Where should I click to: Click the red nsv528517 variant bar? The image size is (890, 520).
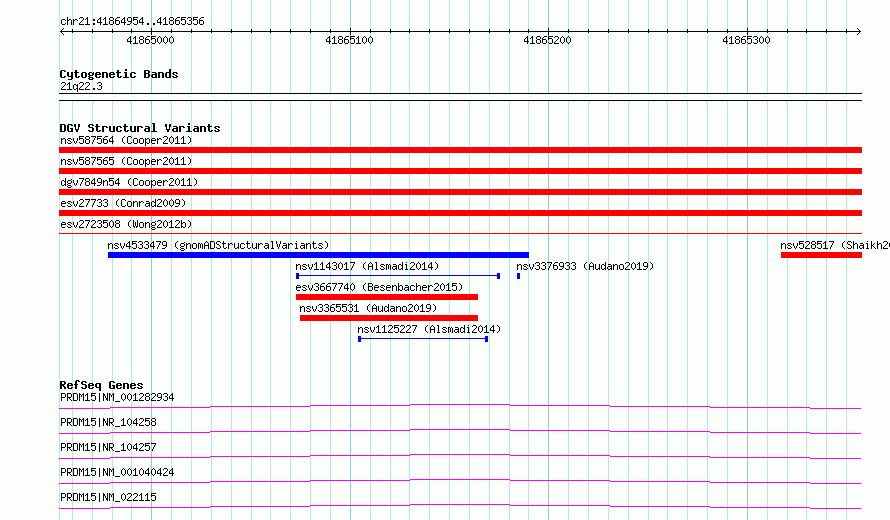[x=821, y=255]
